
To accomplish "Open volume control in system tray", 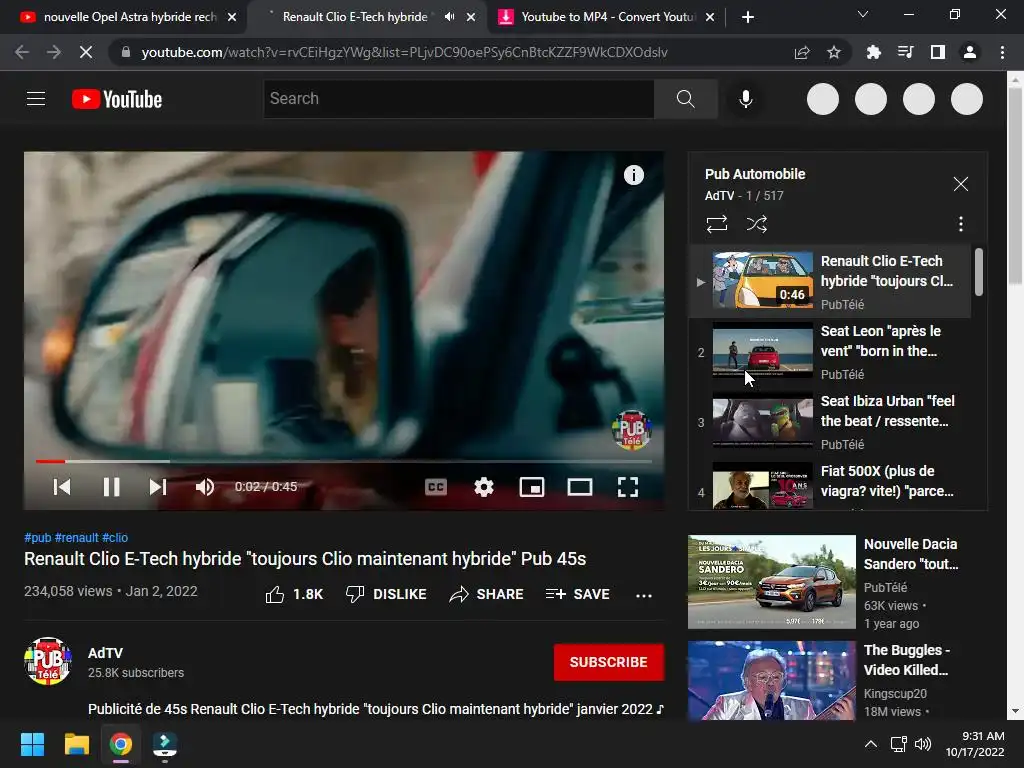I will (x=923, y=743).
